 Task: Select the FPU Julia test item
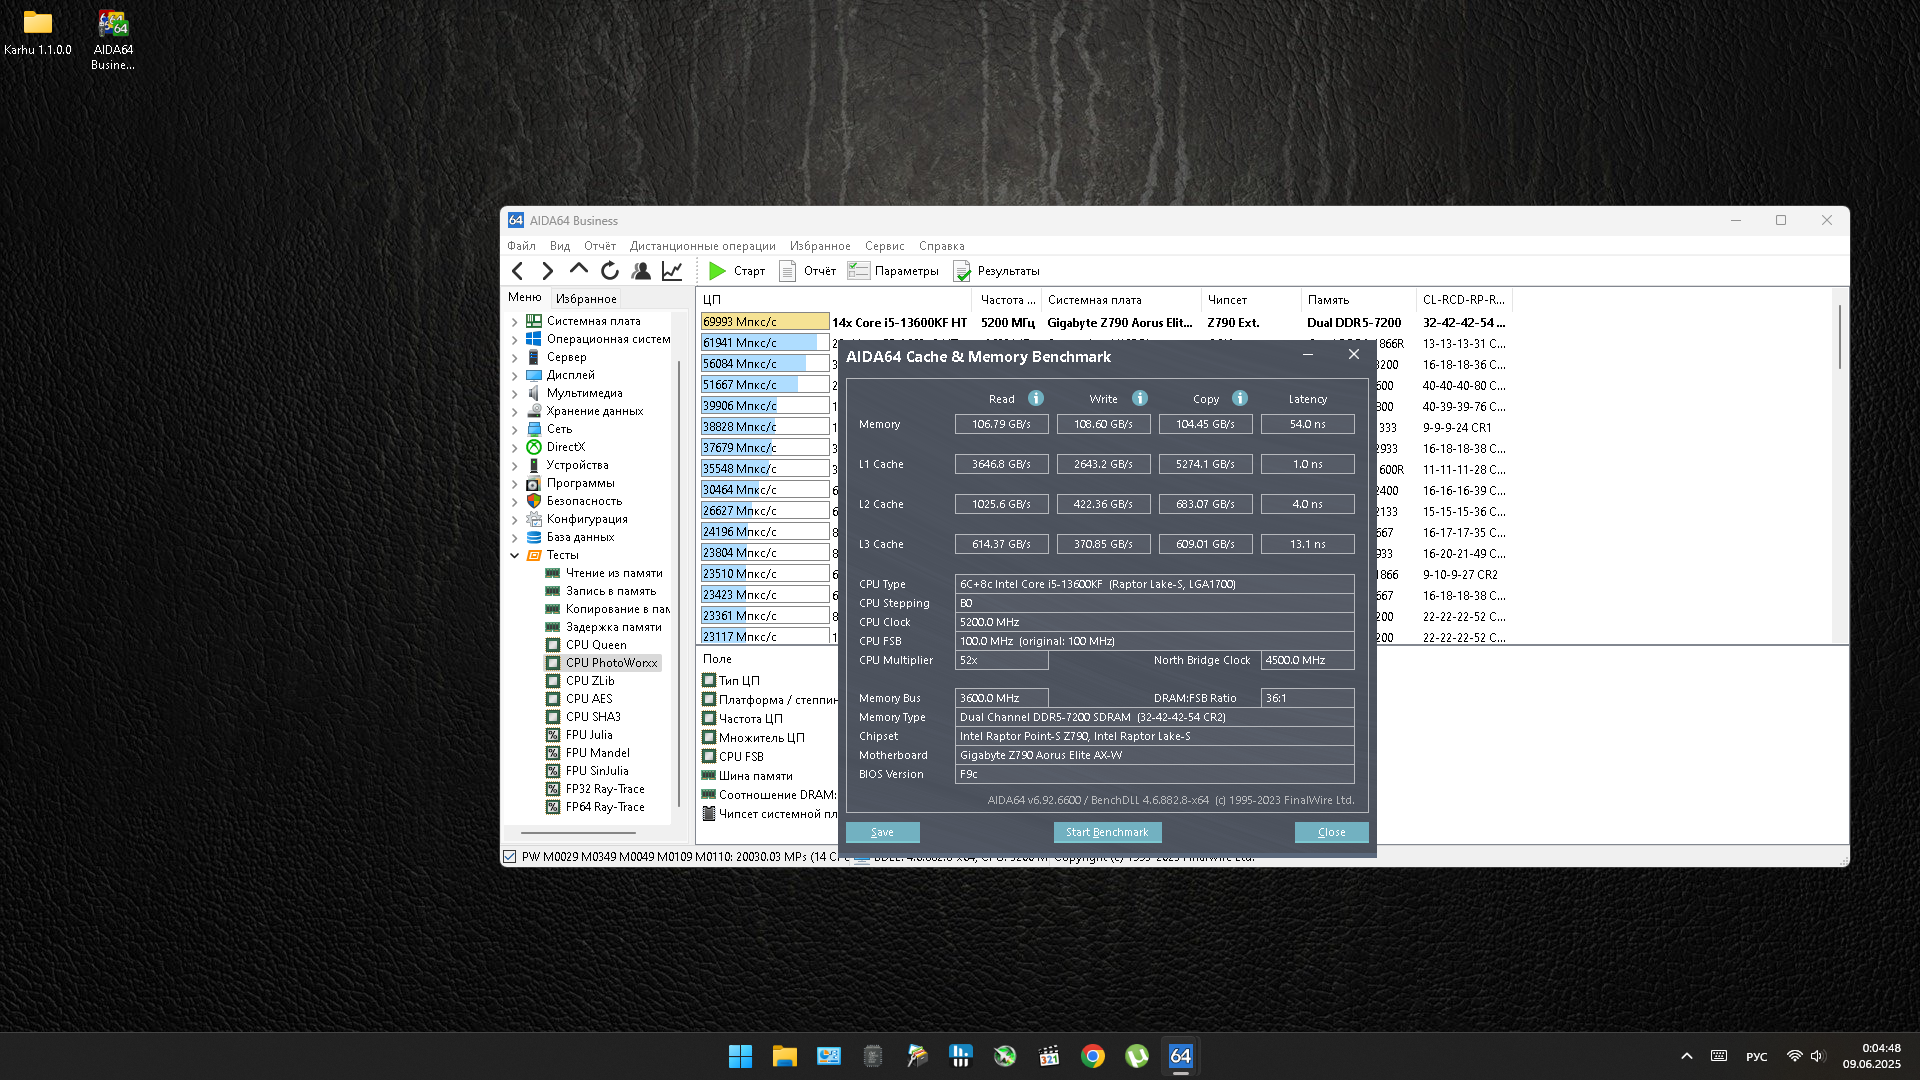tap(588, 735)
